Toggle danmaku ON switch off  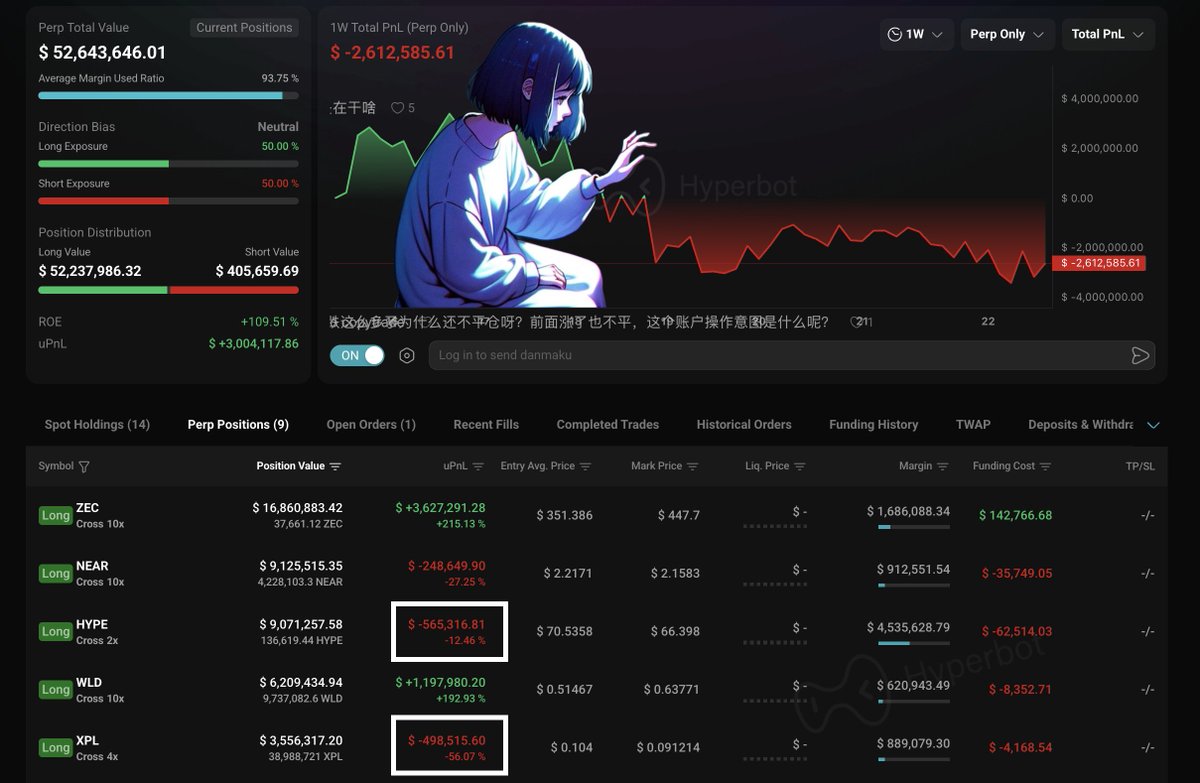(x=357, y=355)
